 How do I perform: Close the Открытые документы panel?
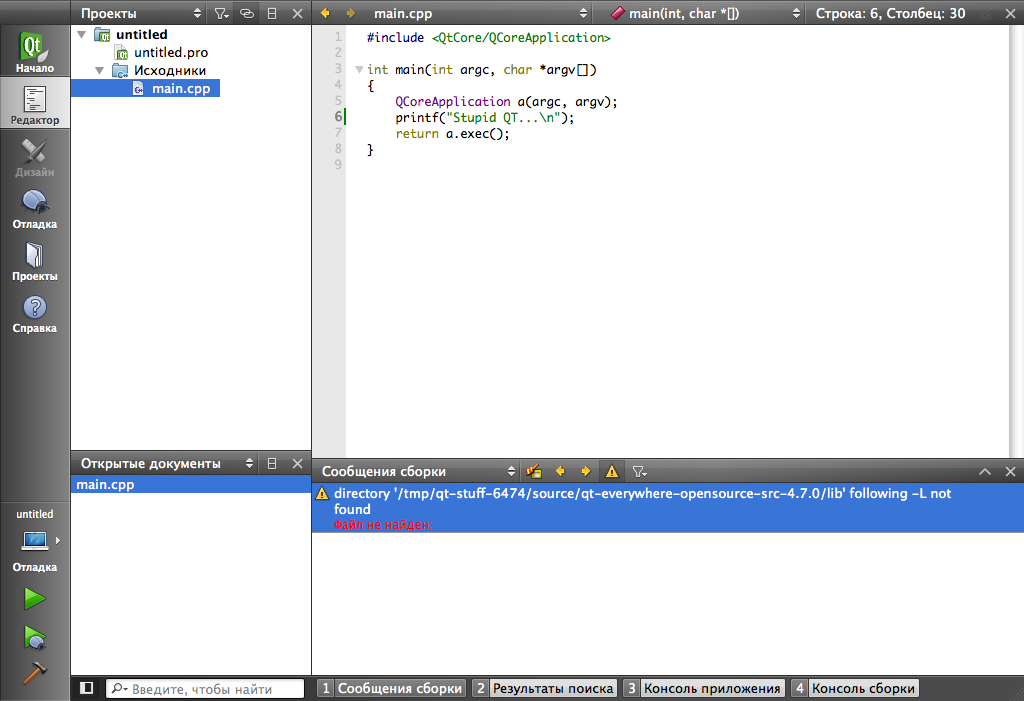tap(297, 463)
